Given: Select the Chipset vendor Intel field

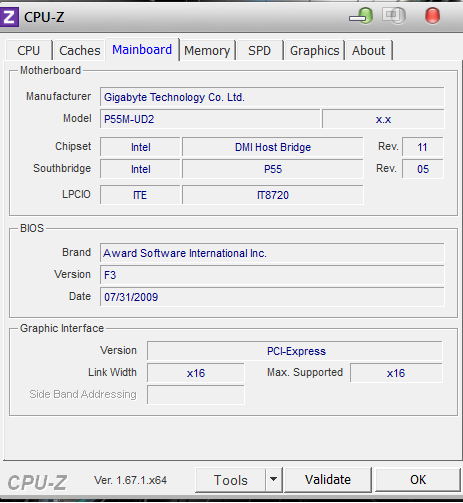Looking at the screenshot, I should tap(140, 147).
